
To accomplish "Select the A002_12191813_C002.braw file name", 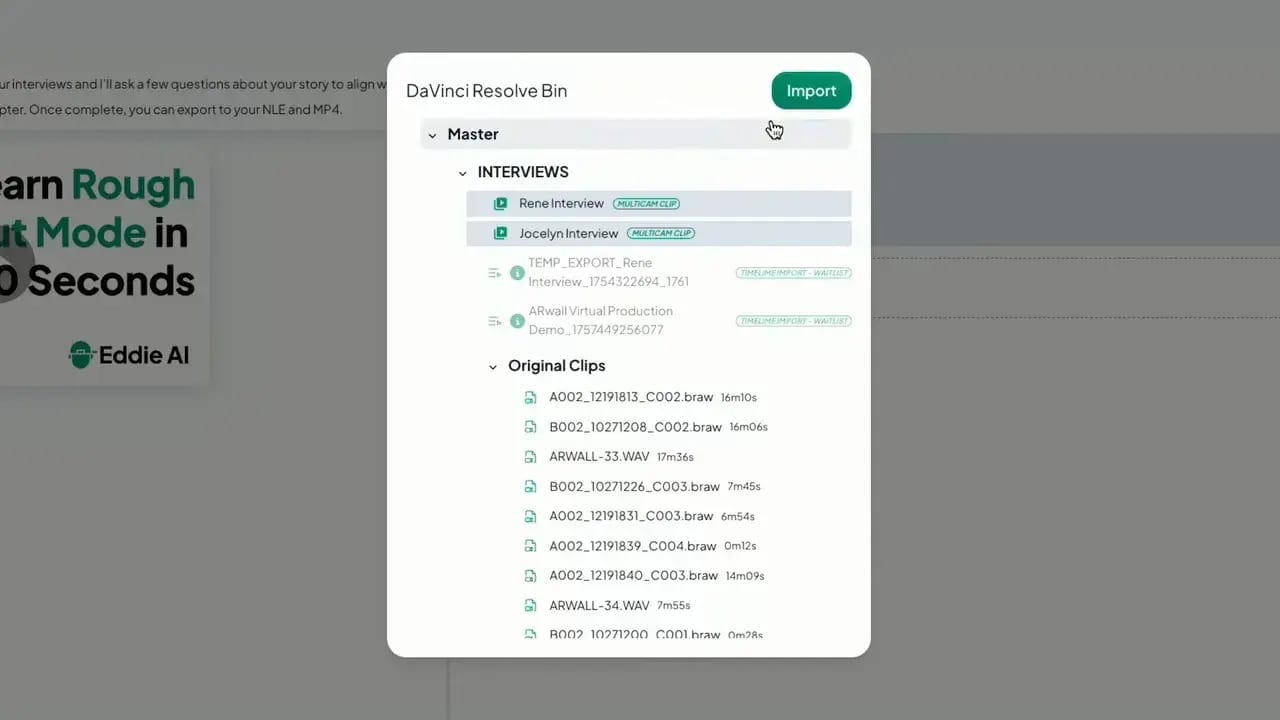I will 631,397.
